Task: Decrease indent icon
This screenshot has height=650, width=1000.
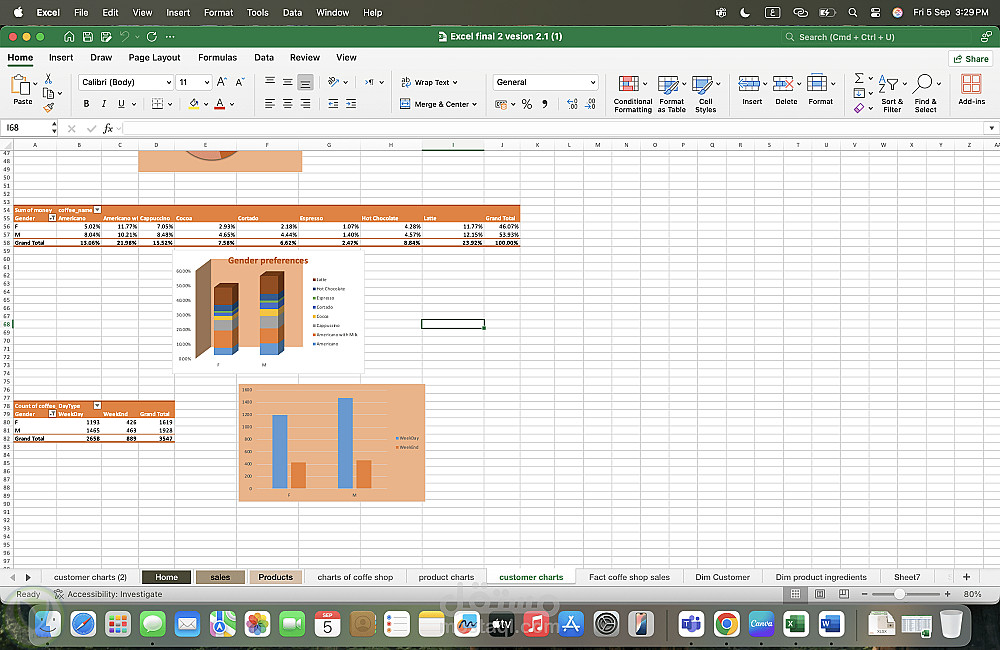Action: pos(333,103)
